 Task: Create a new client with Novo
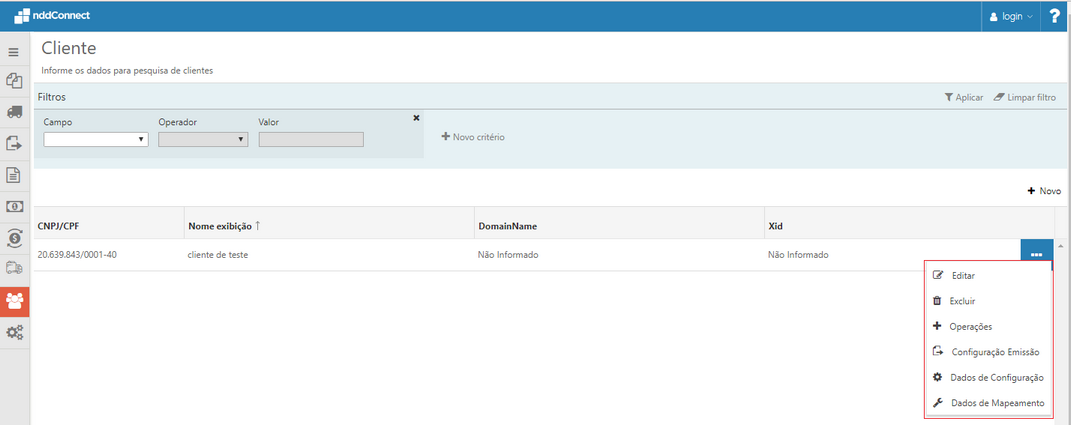(1044, 191)
